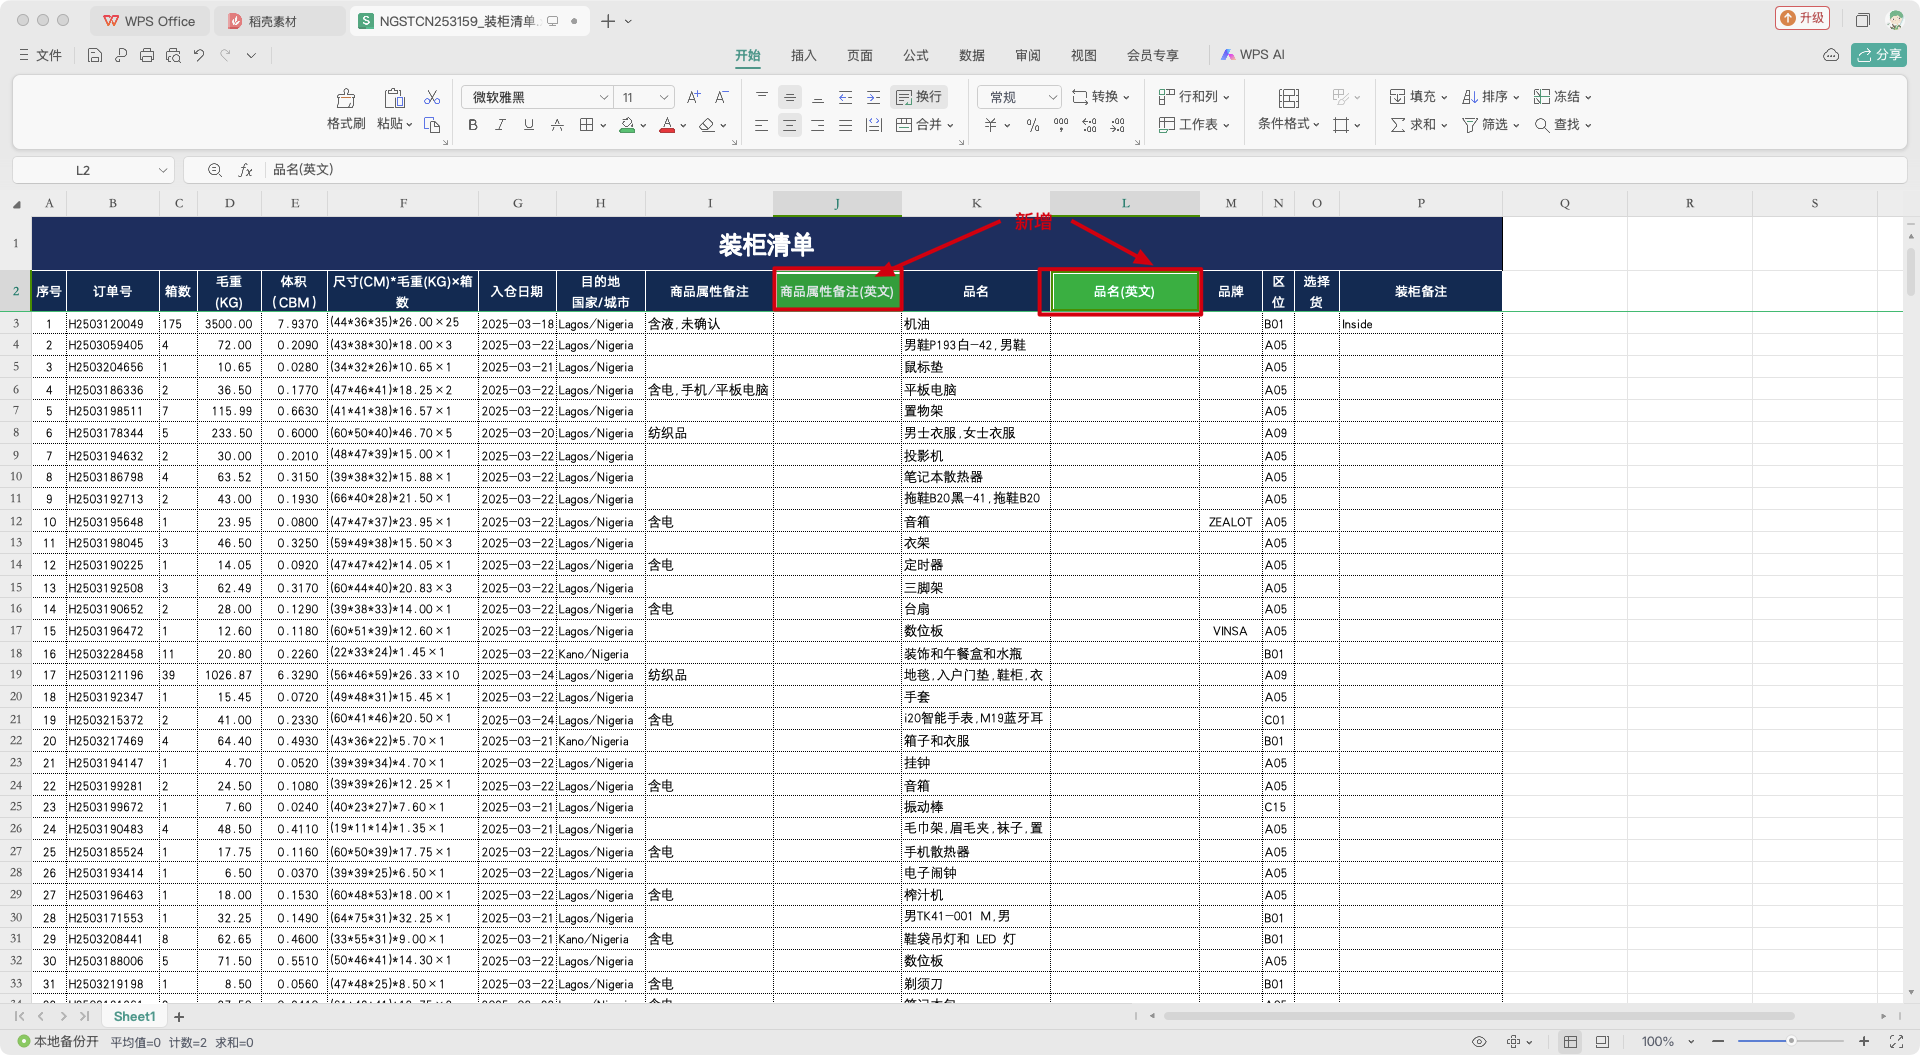This screenshot has height=1055, width=1920.
Task: Click the Undo arrow icon
Action: tap(199, 55)
